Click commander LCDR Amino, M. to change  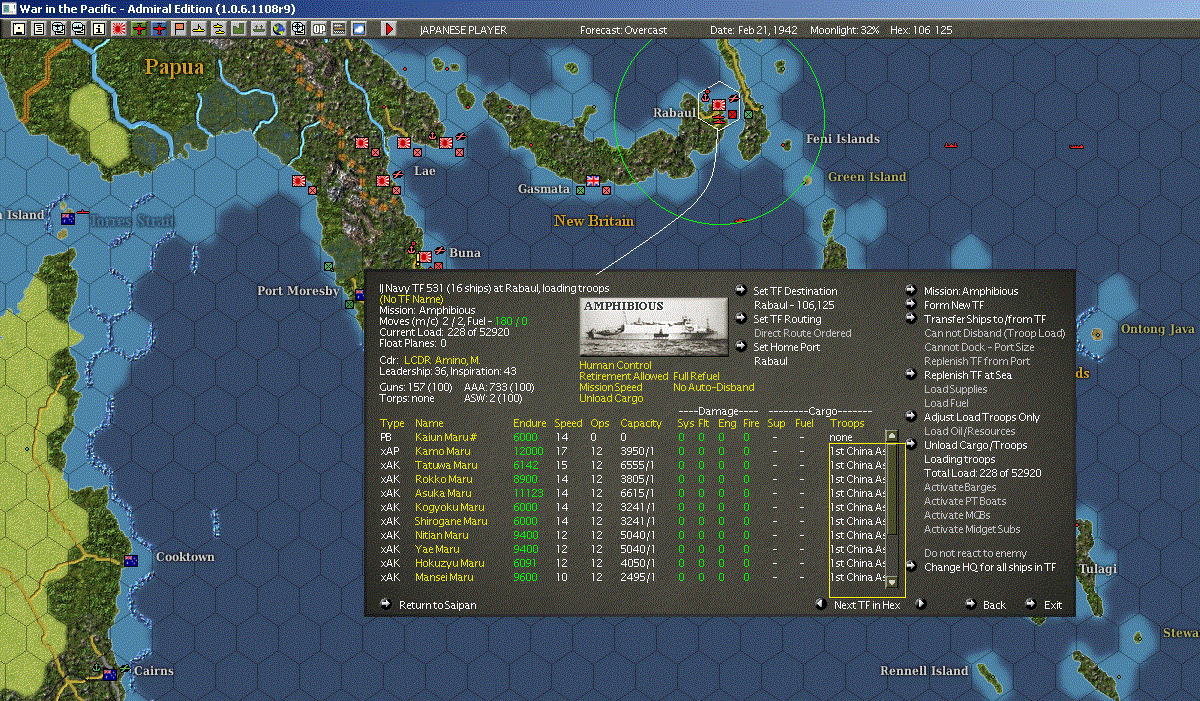[x=442, y=359]
